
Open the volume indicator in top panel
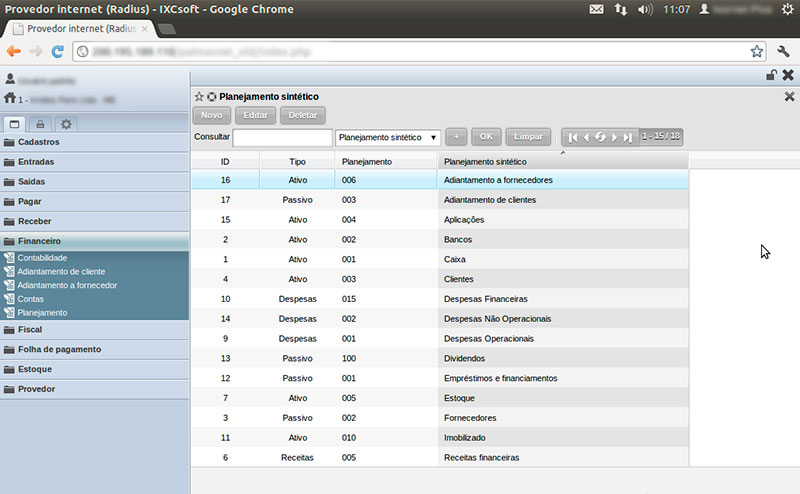tap(645, 9)
